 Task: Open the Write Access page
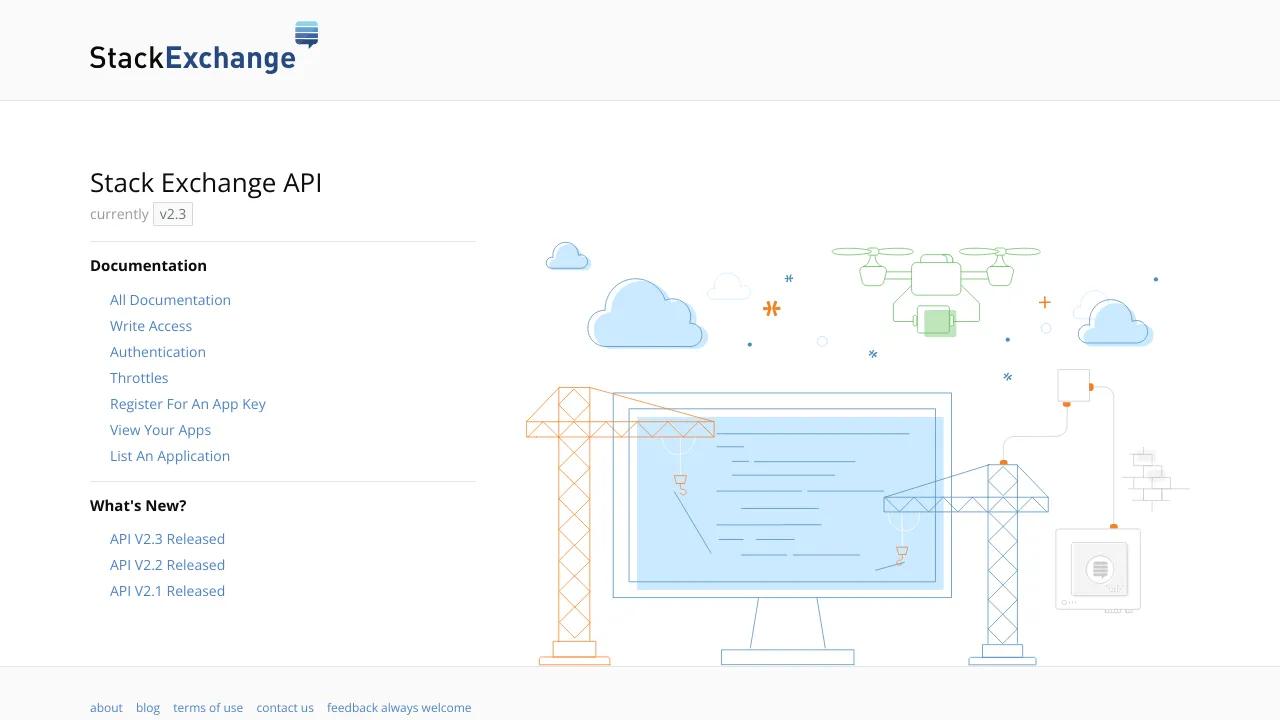point(151,326)
